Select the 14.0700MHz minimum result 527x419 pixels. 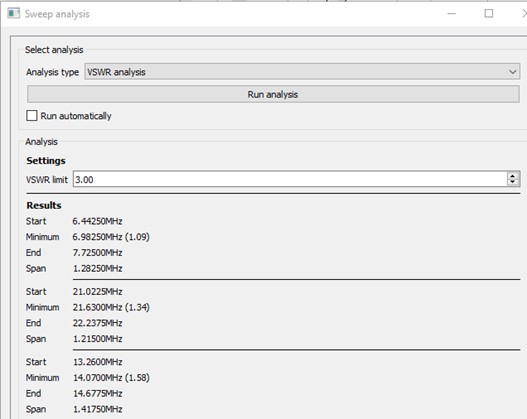[111, 378]
